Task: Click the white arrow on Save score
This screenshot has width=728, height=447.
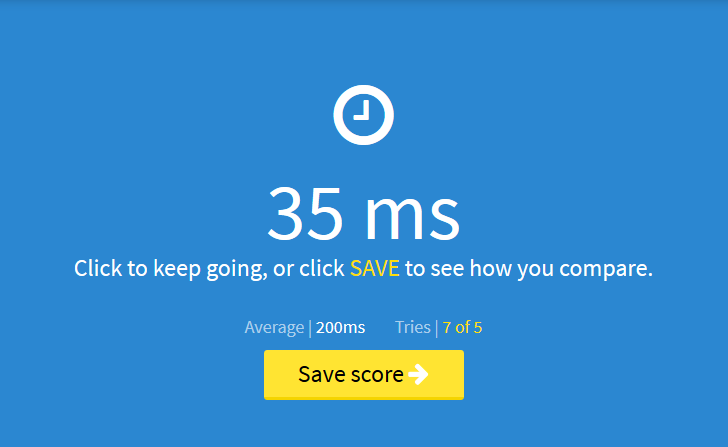Action: point(418,374)
